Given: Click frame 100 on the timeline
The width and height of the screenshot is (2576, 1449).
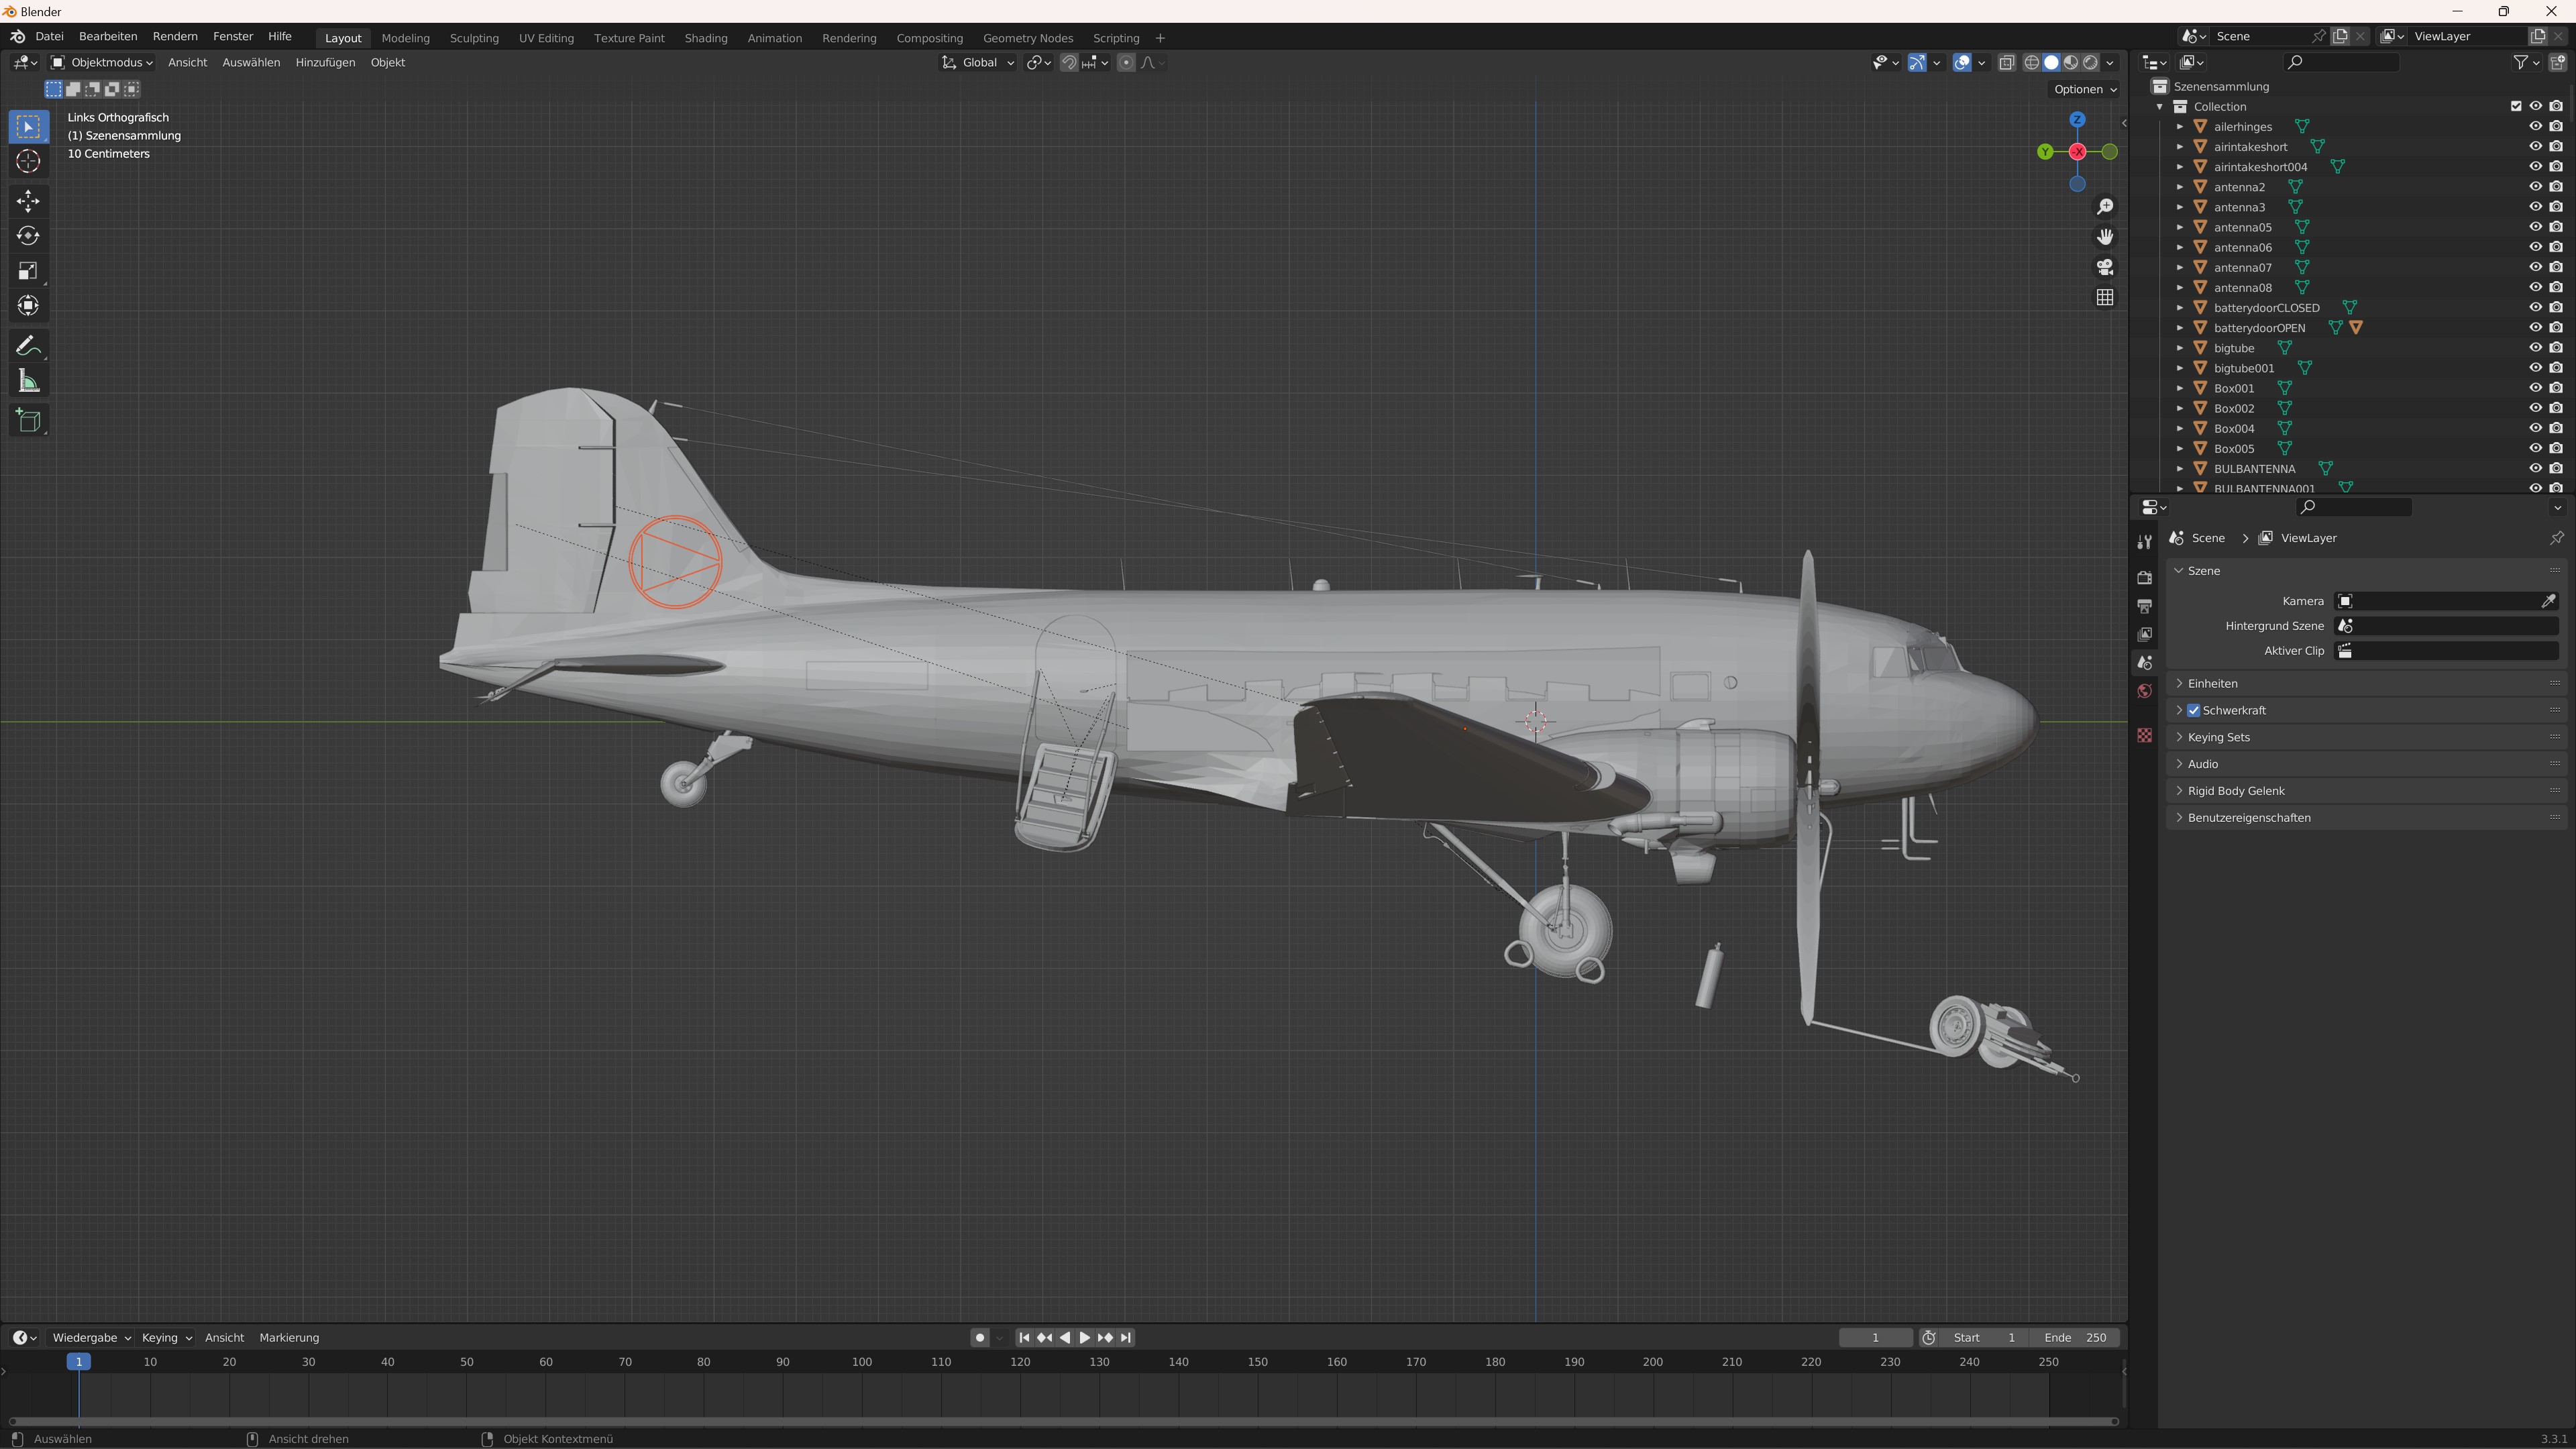Looking at the screenshot, I should pyautogui.click(x=862, y=1362).
